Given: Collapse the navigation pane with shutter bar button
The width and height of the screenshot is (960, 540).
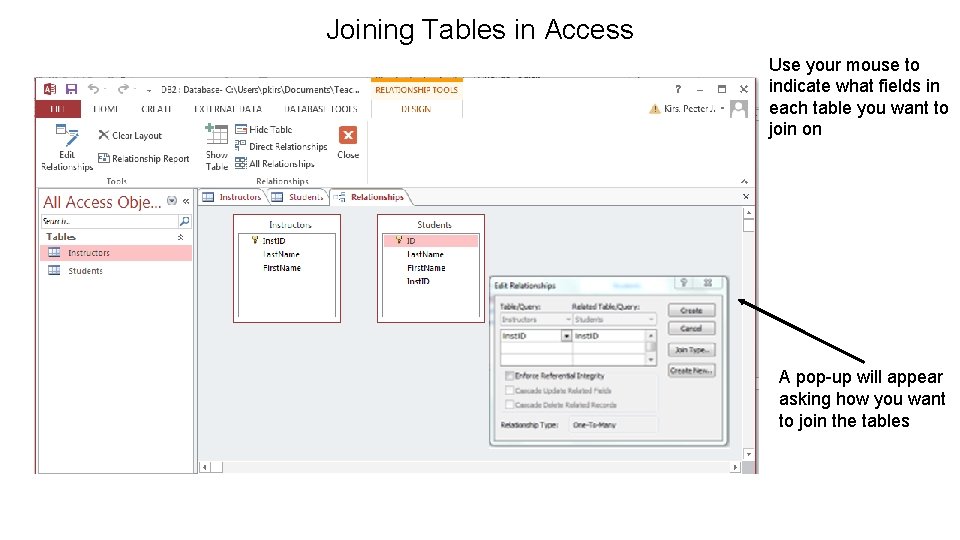Looking at the screenshot, I should pyautogui.click(x=186, y=201).
